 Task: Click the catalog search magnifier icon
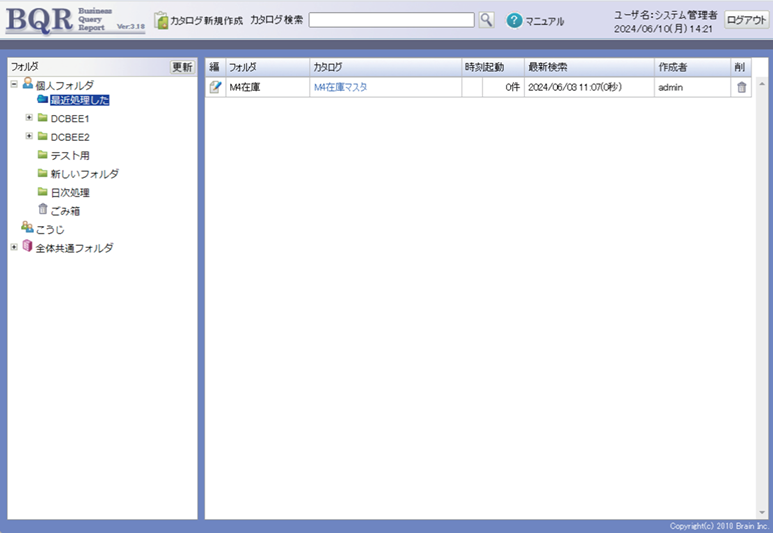486,20
